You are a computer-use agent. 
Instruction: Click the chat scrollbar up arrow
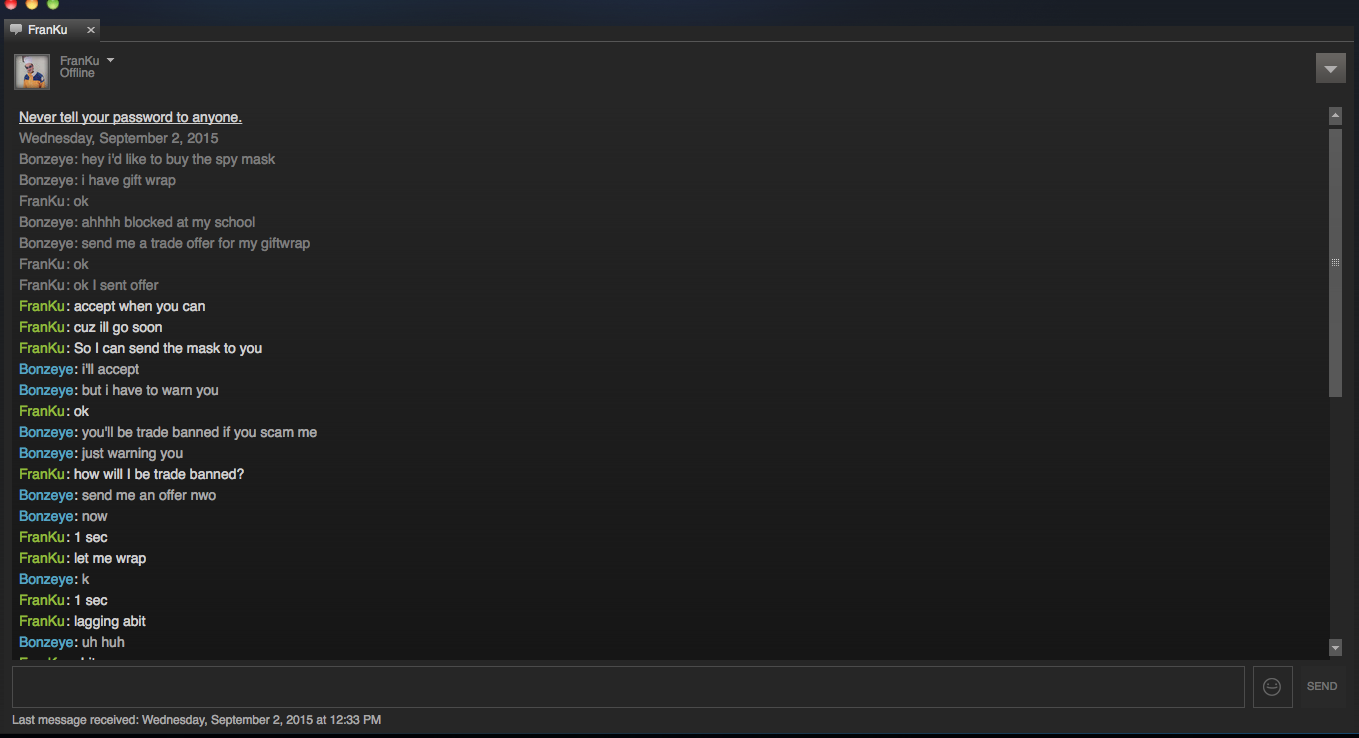[1335, 116]
